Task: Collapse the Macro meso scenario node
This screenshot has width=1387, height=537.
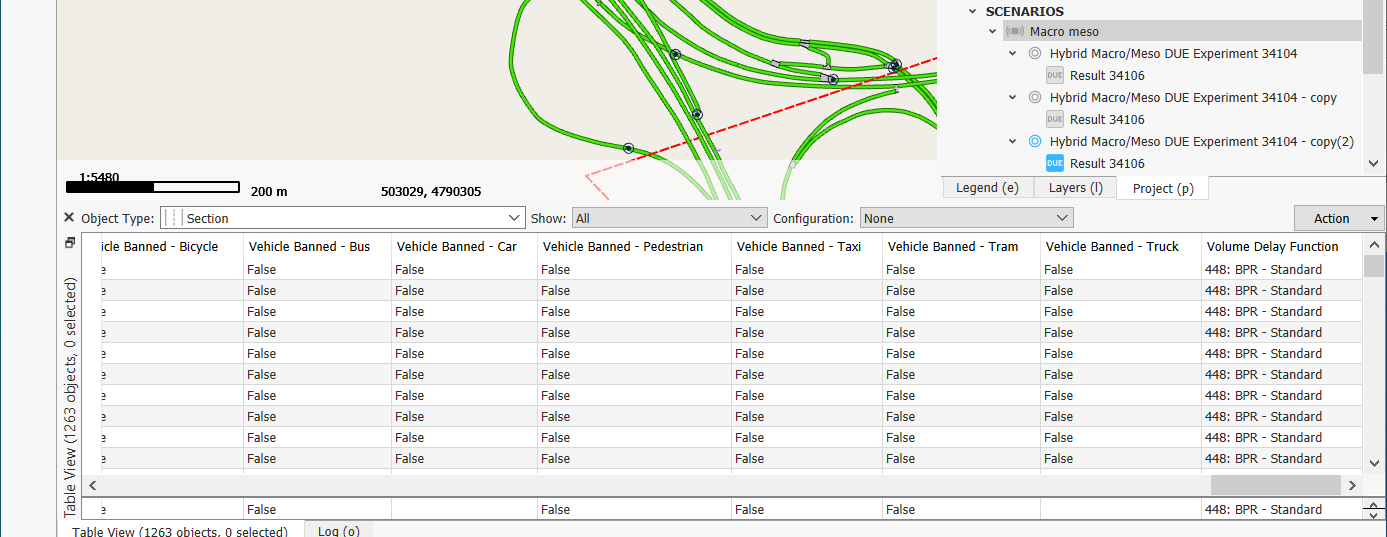Action: 993,32
